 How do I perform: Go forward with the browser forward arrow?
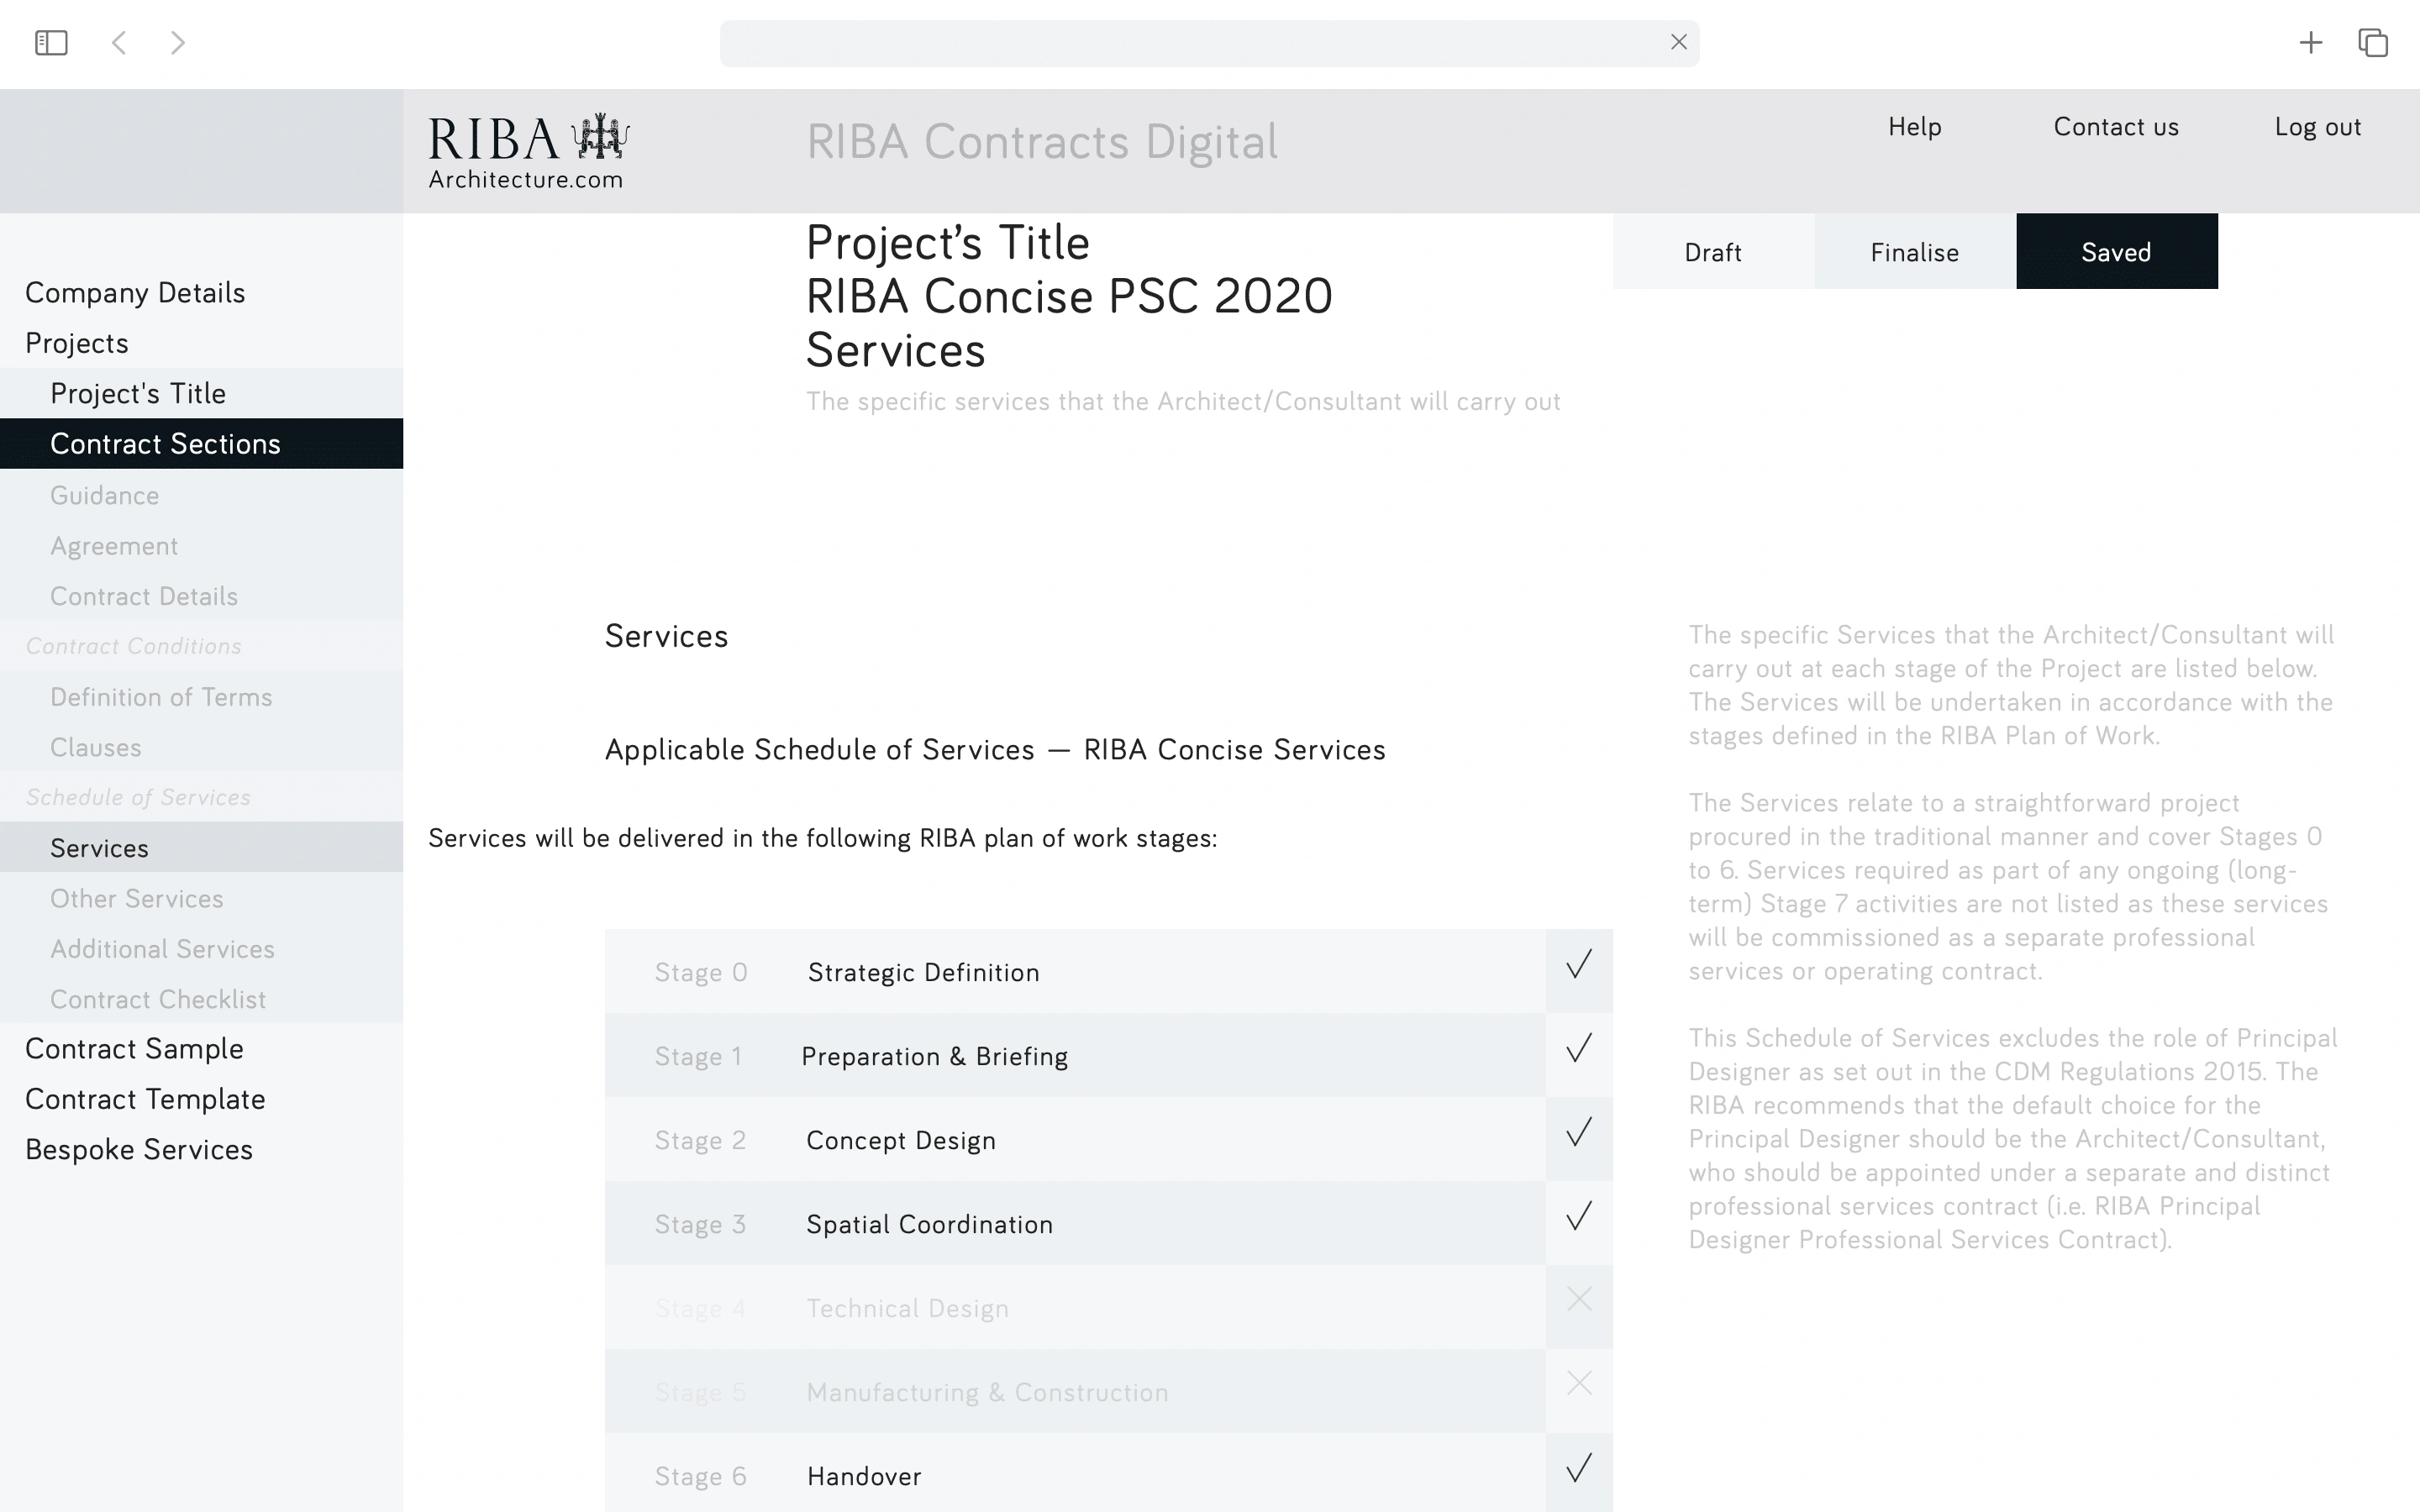(178, 43)
